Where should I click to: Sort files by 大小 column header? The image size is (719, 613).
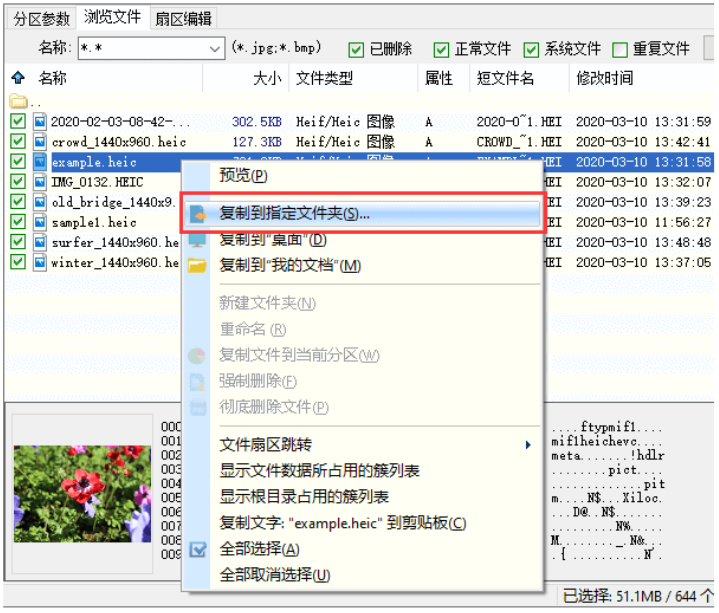(266, 78)
